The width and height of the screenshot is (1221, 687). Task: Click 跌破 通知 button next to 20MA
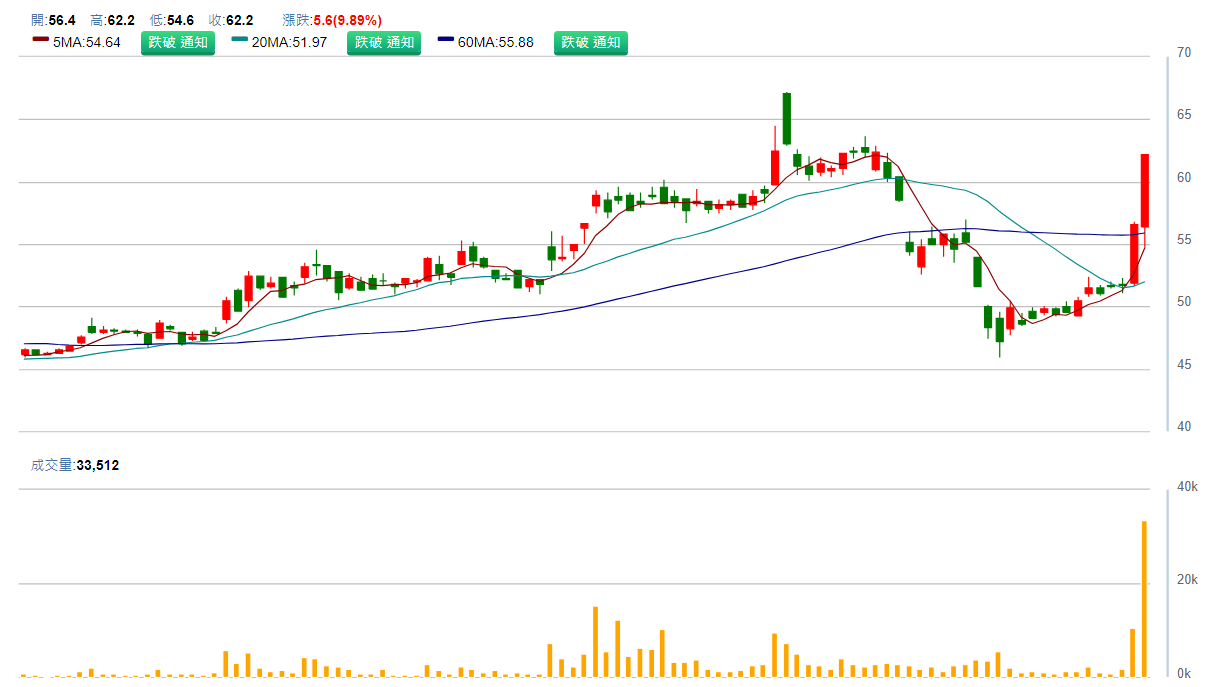384,42
